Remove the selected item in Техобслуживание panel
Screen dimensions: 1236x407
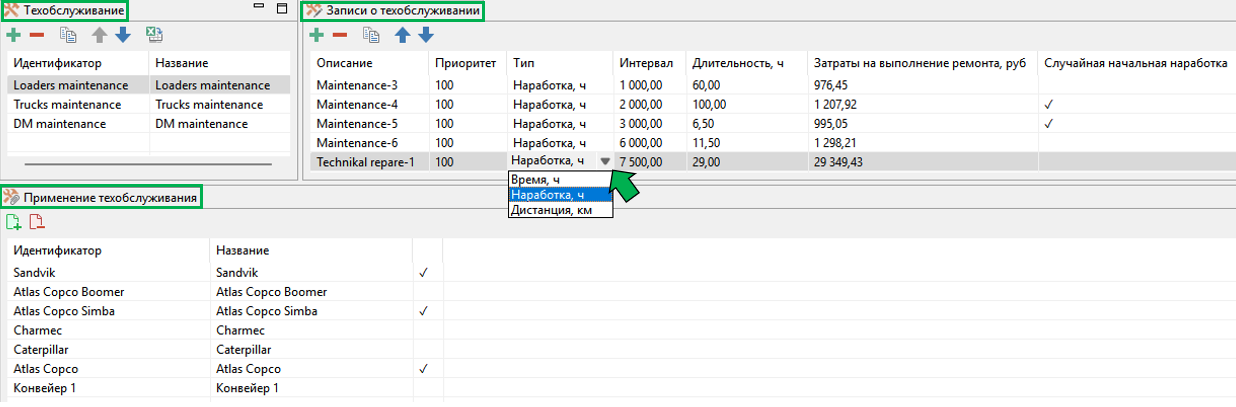pos(37,35)
